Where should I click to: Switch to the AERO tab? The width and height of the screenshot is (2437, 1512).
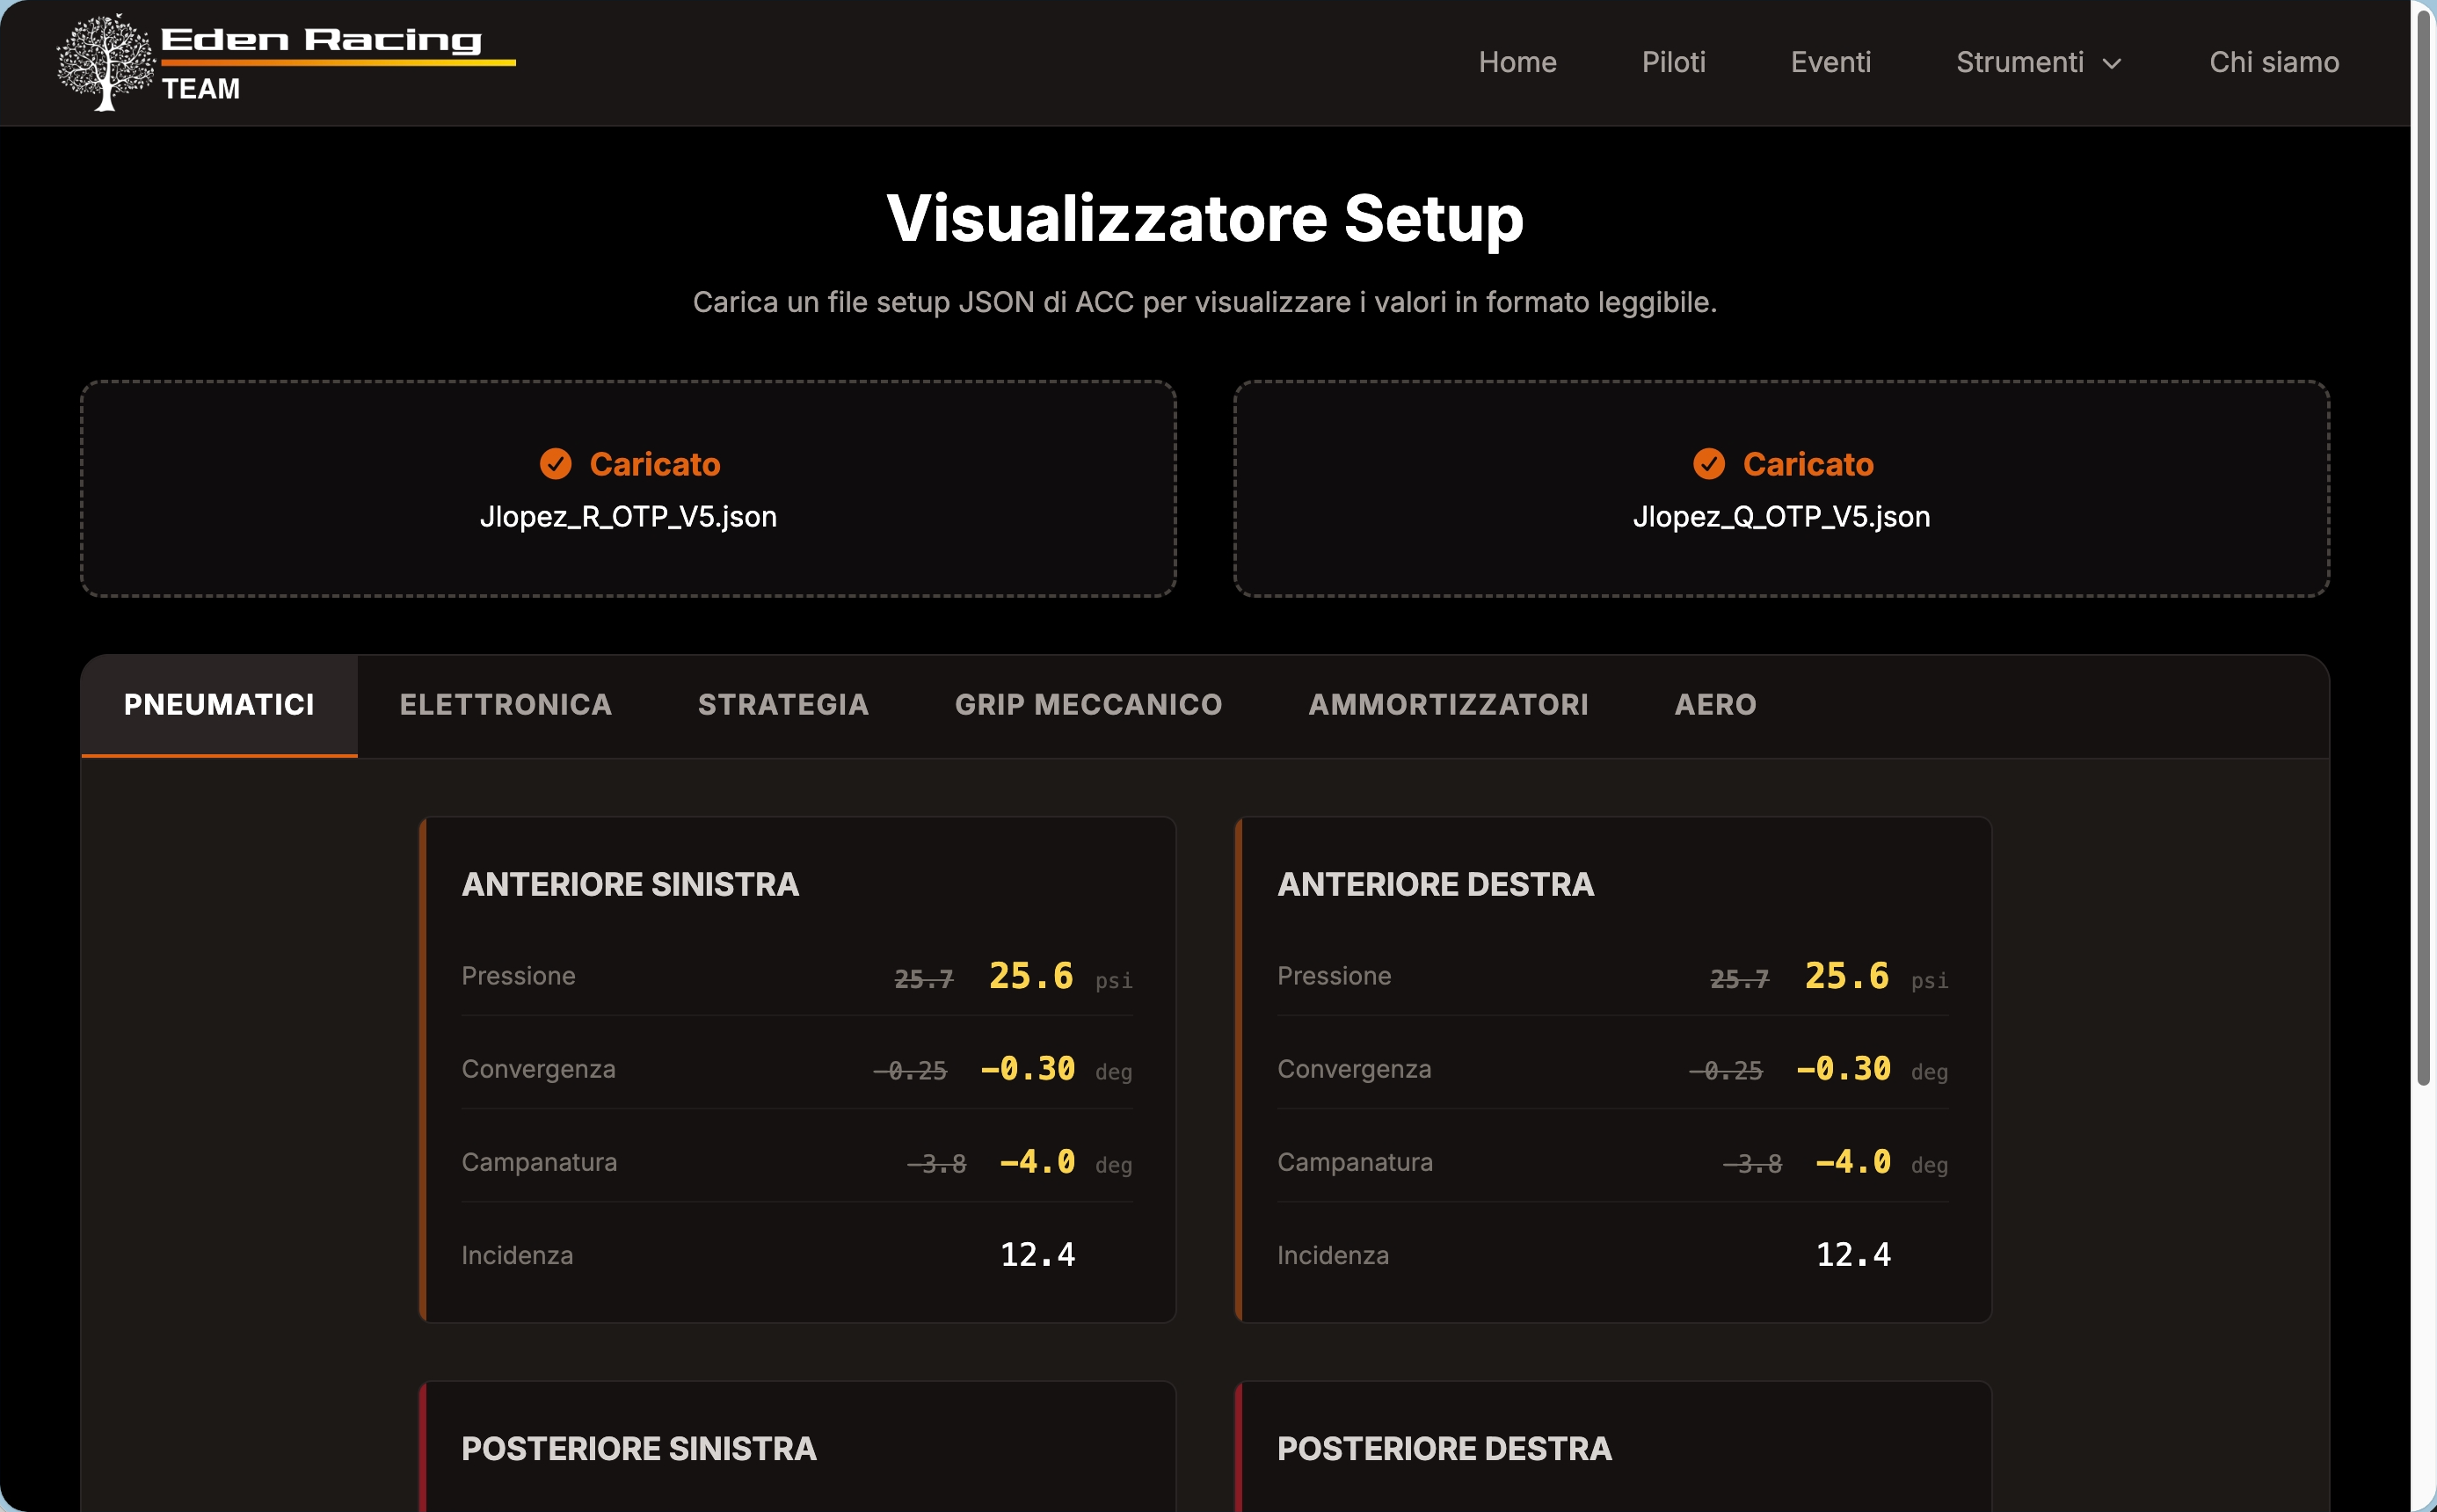coord(1714,705)
